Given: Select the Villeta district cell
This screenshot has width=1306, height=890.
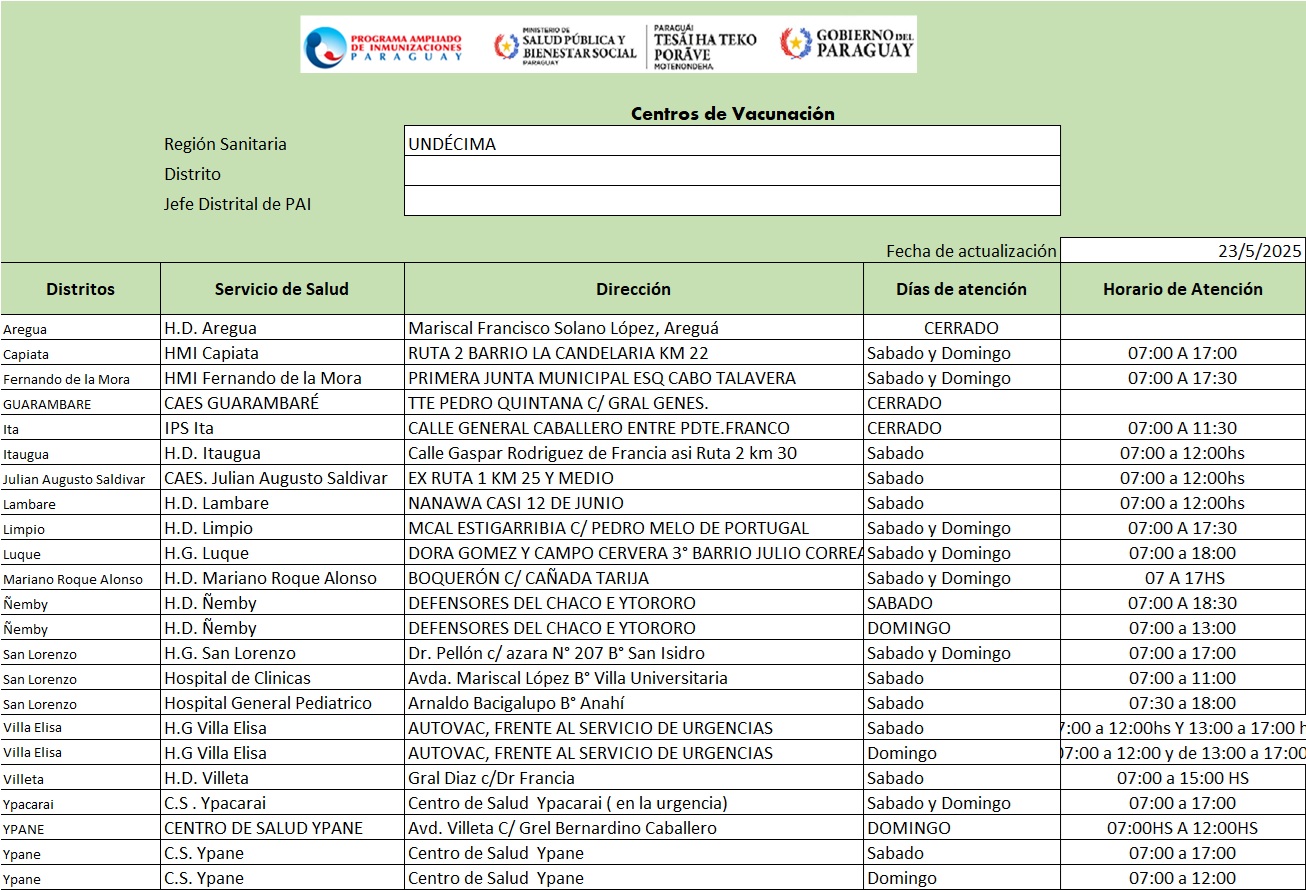Looking at the screenshot, I should pyautogui.click(x=80, y=778).
